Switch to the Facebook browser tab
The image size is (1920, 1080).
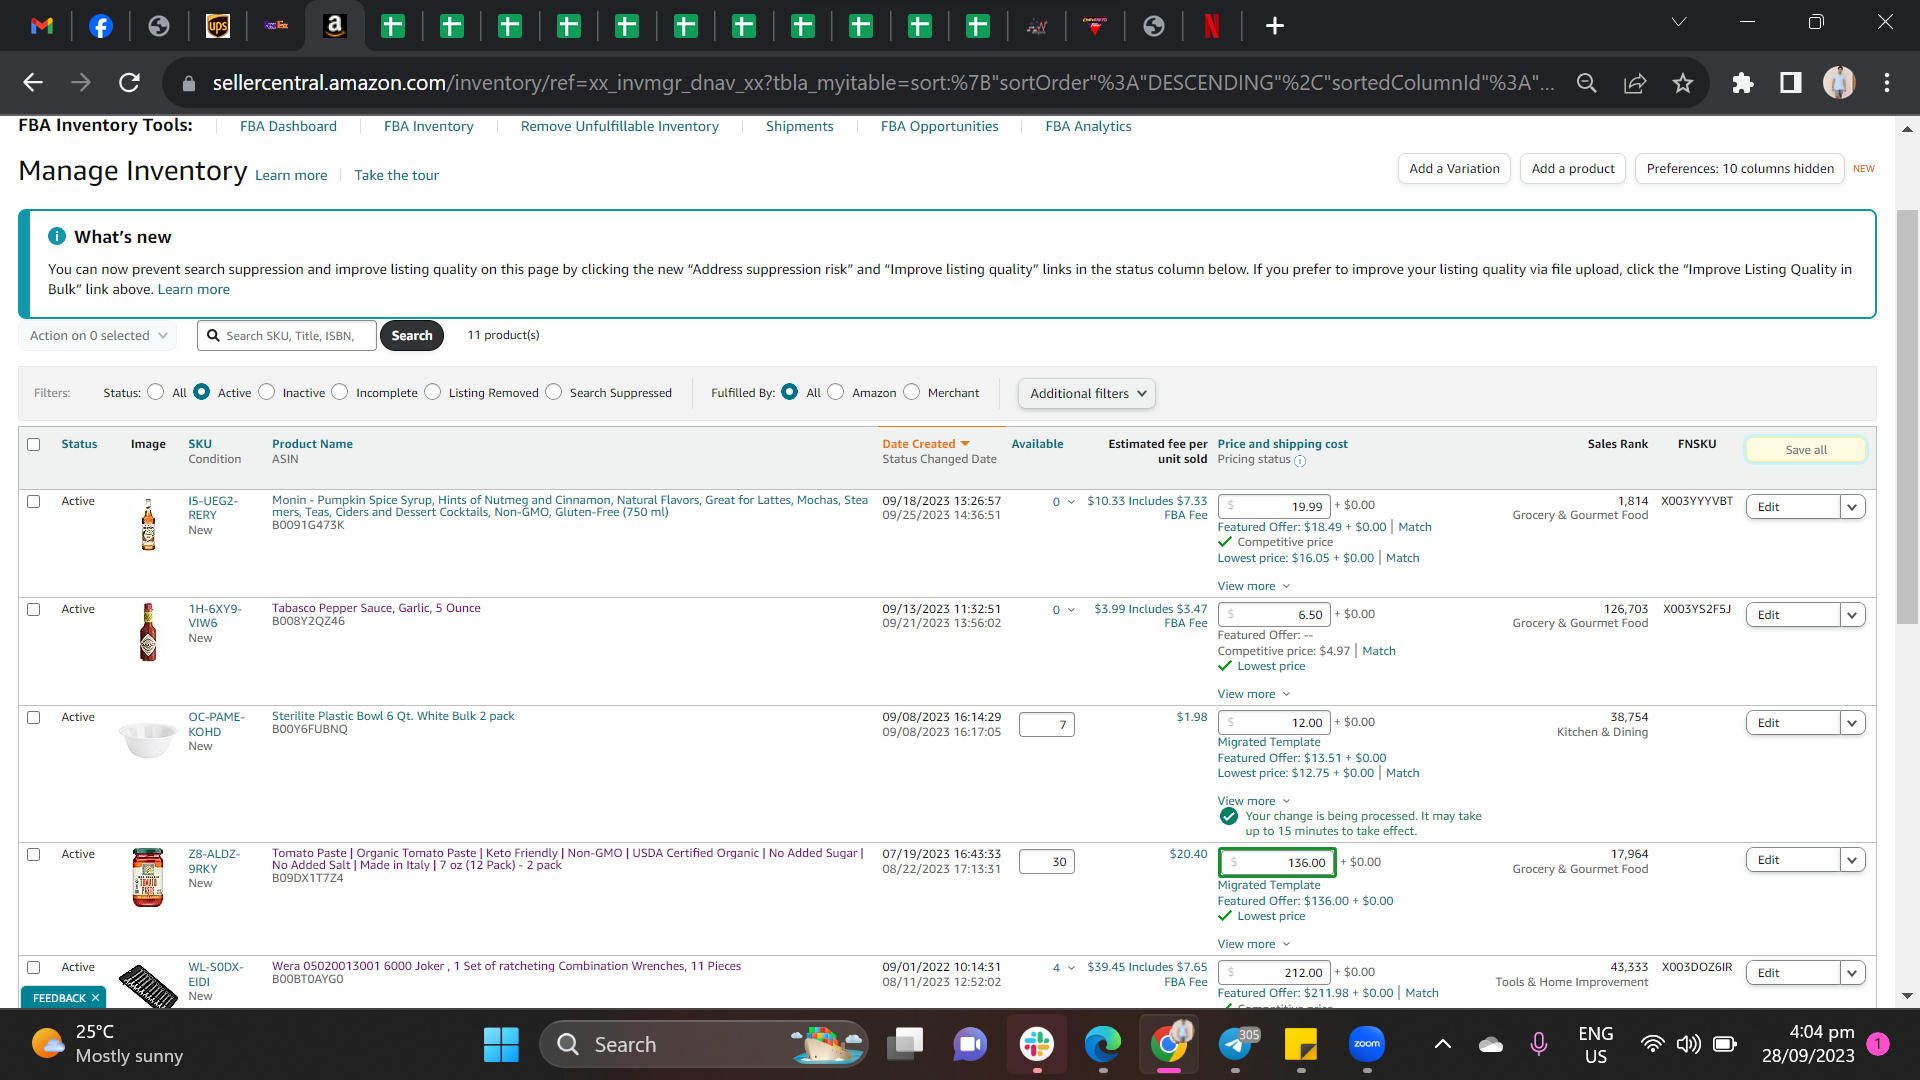pos(101,26)
